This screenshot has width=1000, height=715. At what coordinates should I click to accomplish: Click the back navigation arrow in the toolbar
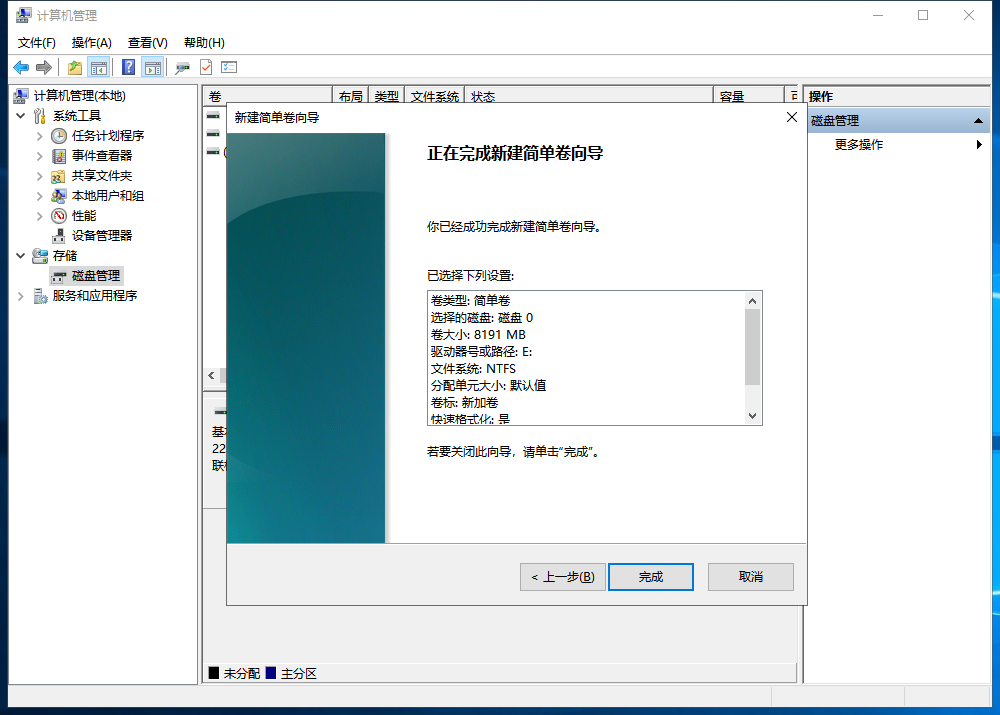(x=20, y=66)
